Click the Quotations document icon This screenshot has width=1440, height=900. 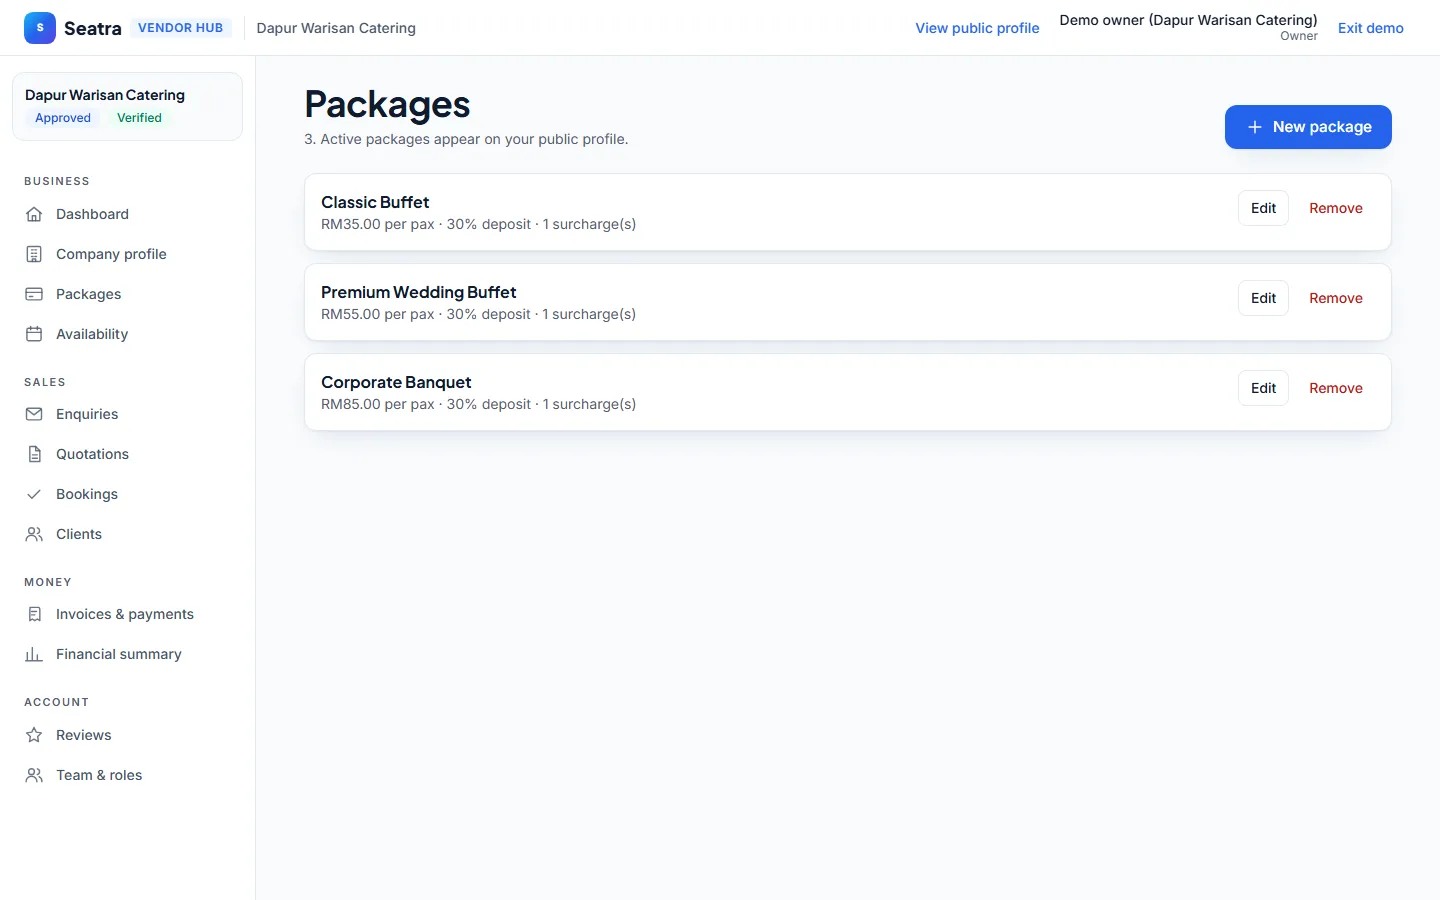(x=34, y=454)
